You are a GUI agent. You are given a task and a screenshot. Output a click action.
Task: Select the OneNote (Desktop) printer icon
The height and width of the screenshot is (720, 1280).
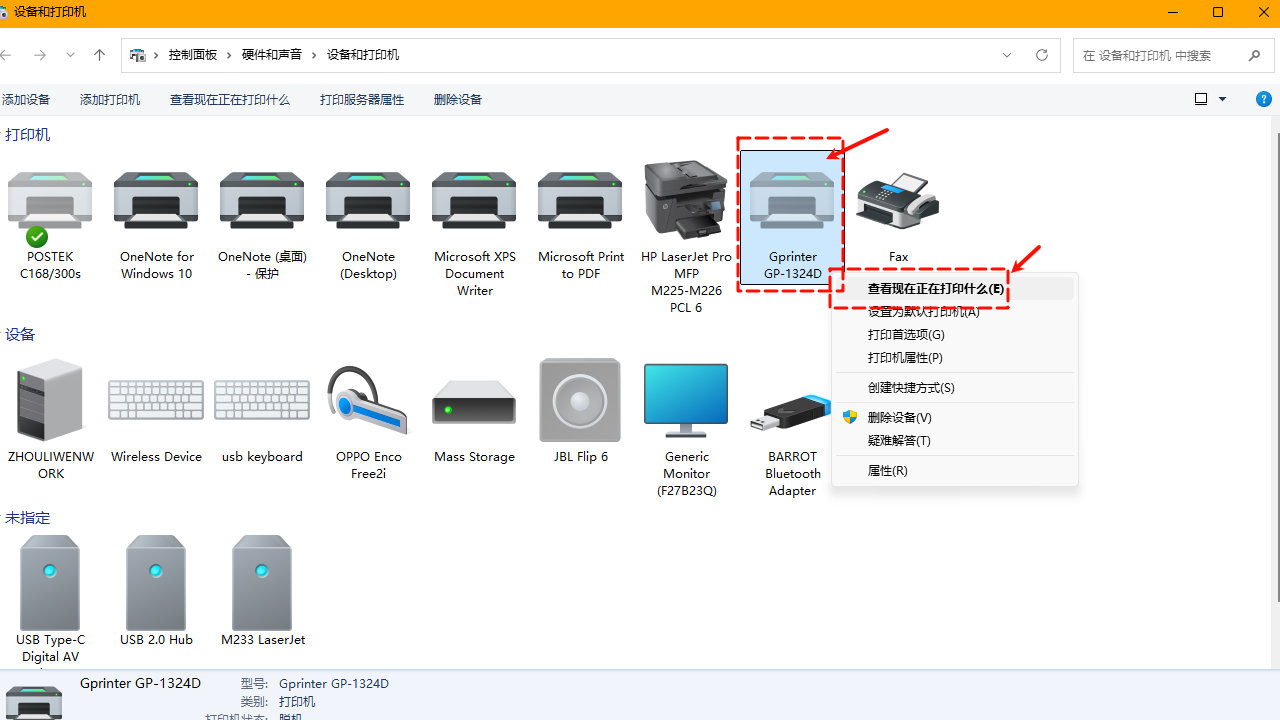click(x=368, y=200)
